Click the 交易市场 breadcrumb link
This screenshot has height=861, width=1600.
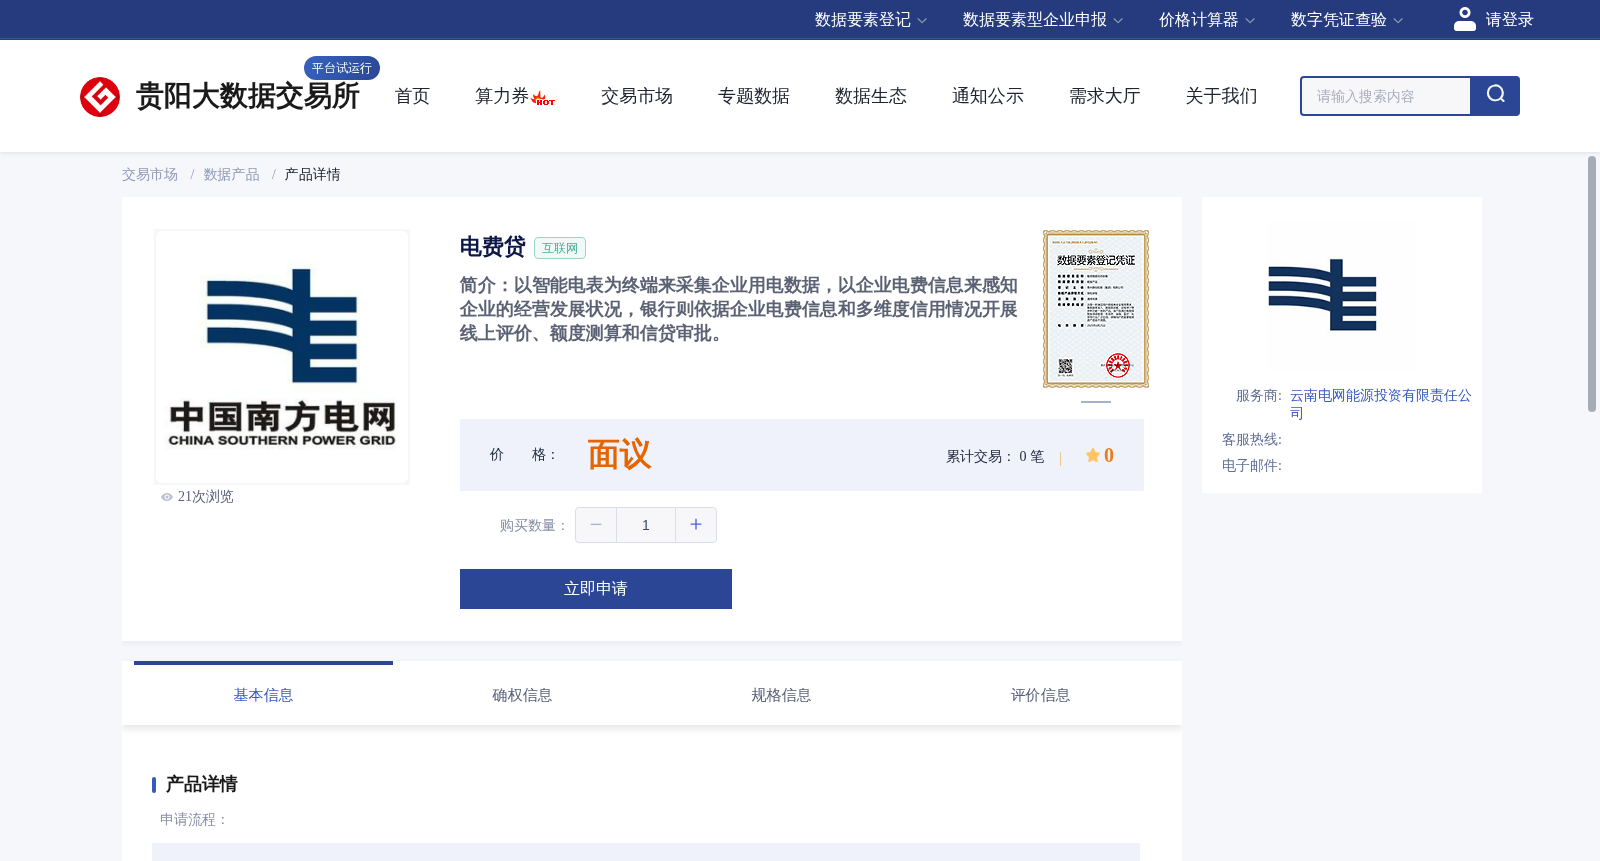150,175
